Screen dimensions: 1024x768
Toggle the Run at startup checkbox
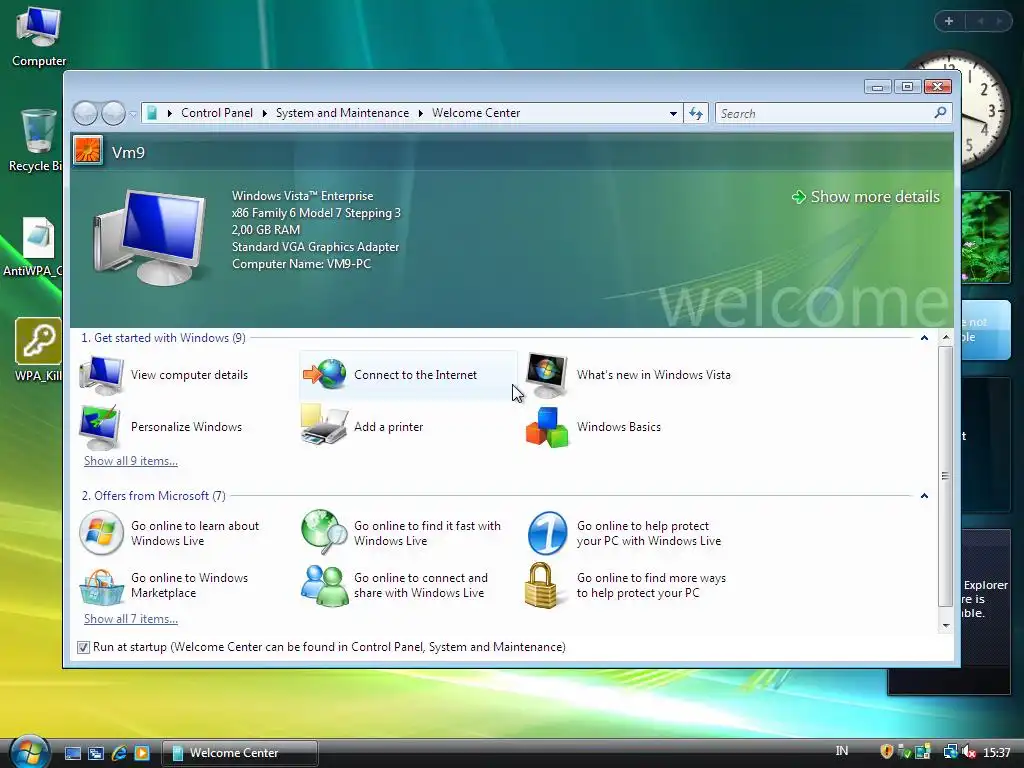[x=83, y=647]
